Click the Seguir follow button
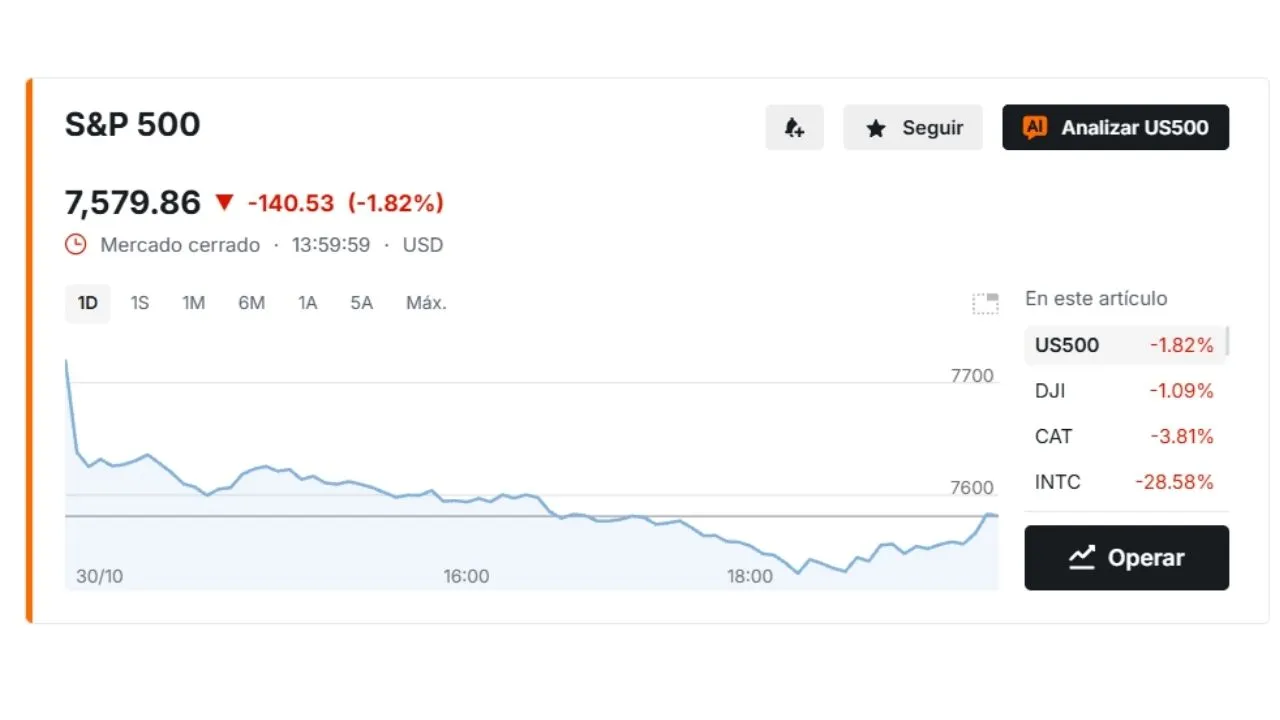1280x720 pixels. pos(913,128)
